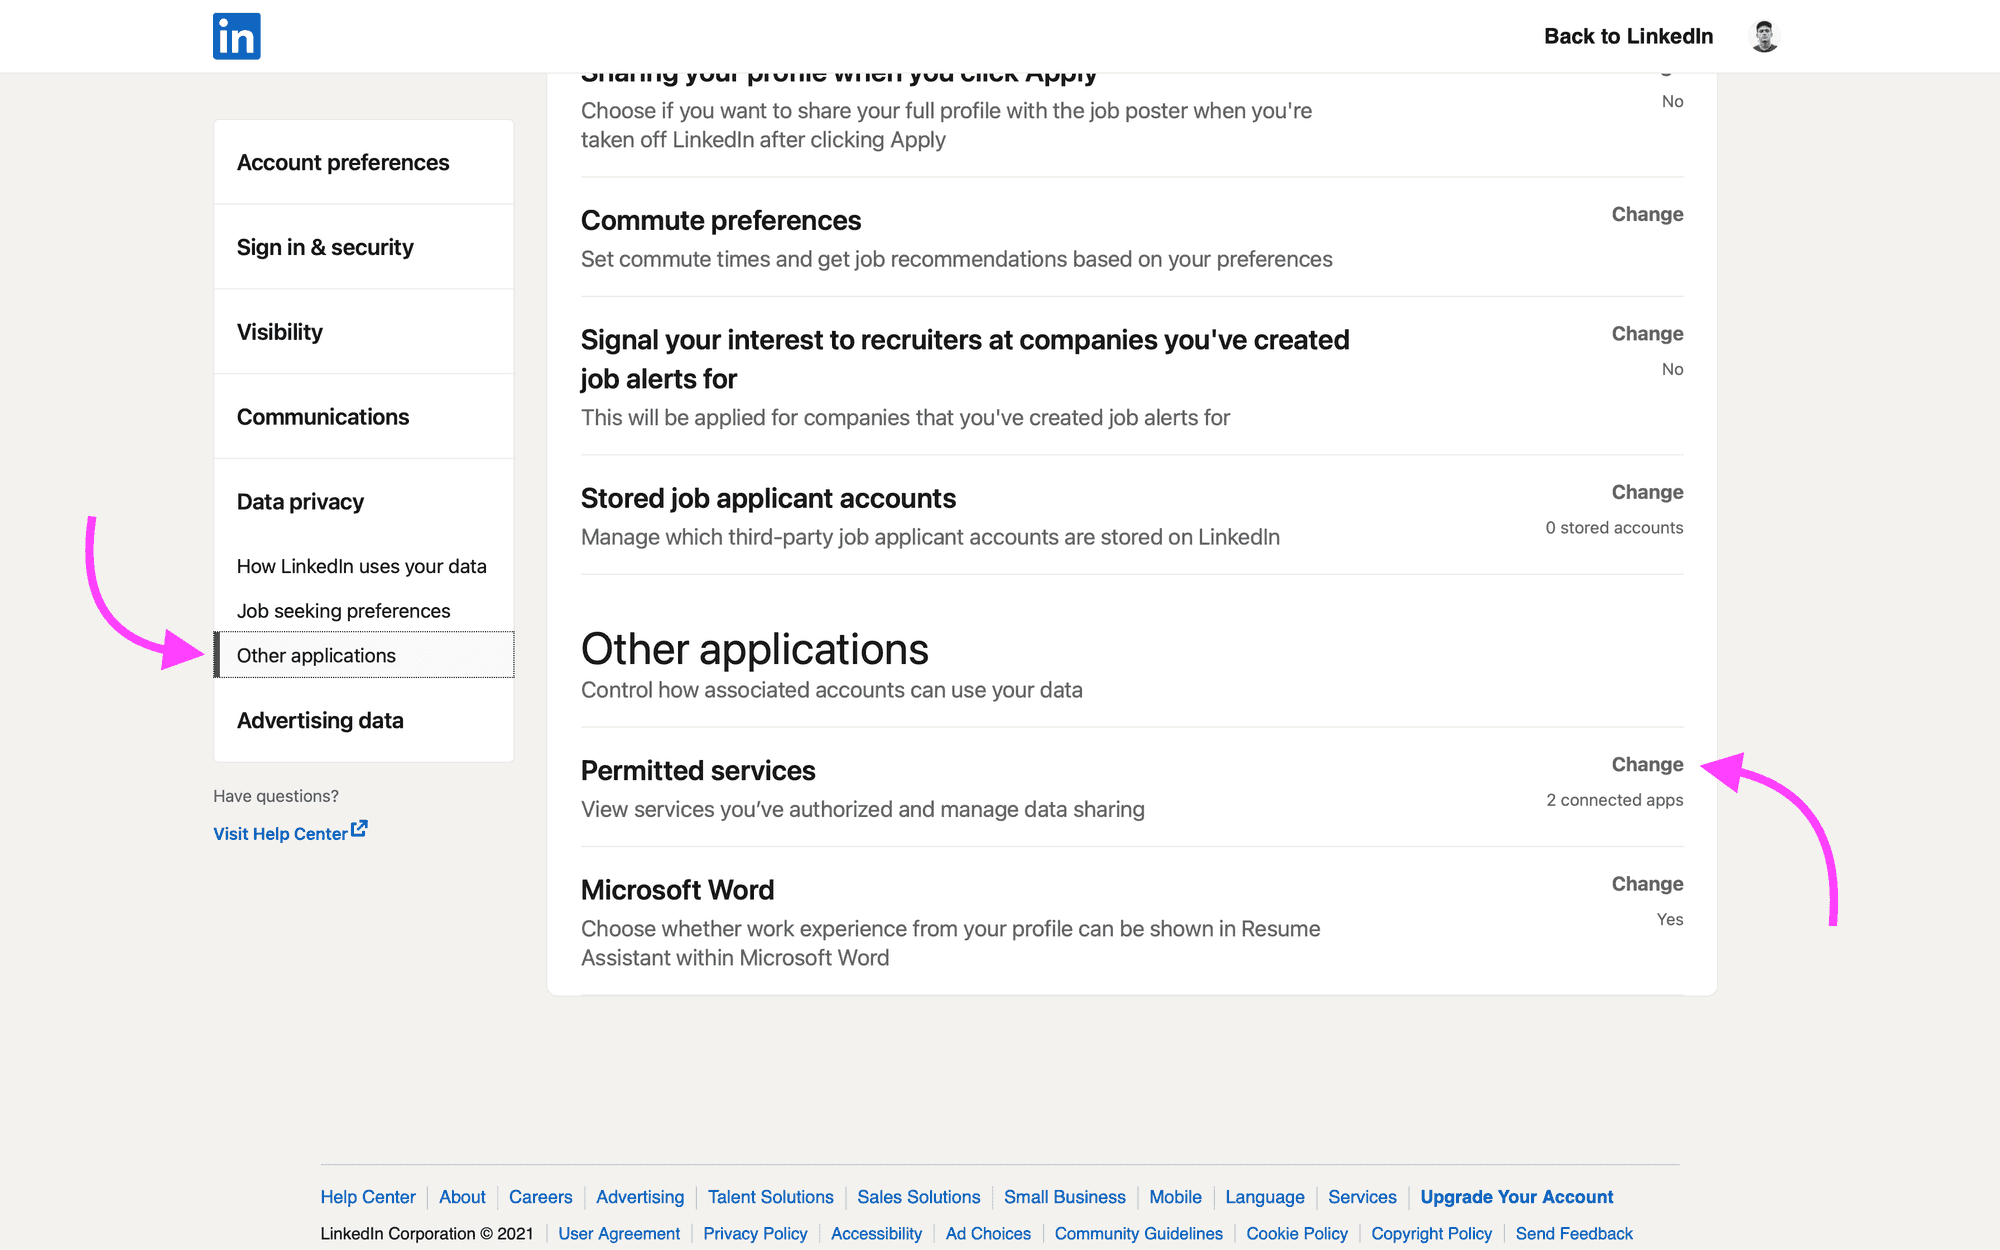Open the Cookie Policy link
This screenshot has width=2000, height=1250.
point(1297,1234)
